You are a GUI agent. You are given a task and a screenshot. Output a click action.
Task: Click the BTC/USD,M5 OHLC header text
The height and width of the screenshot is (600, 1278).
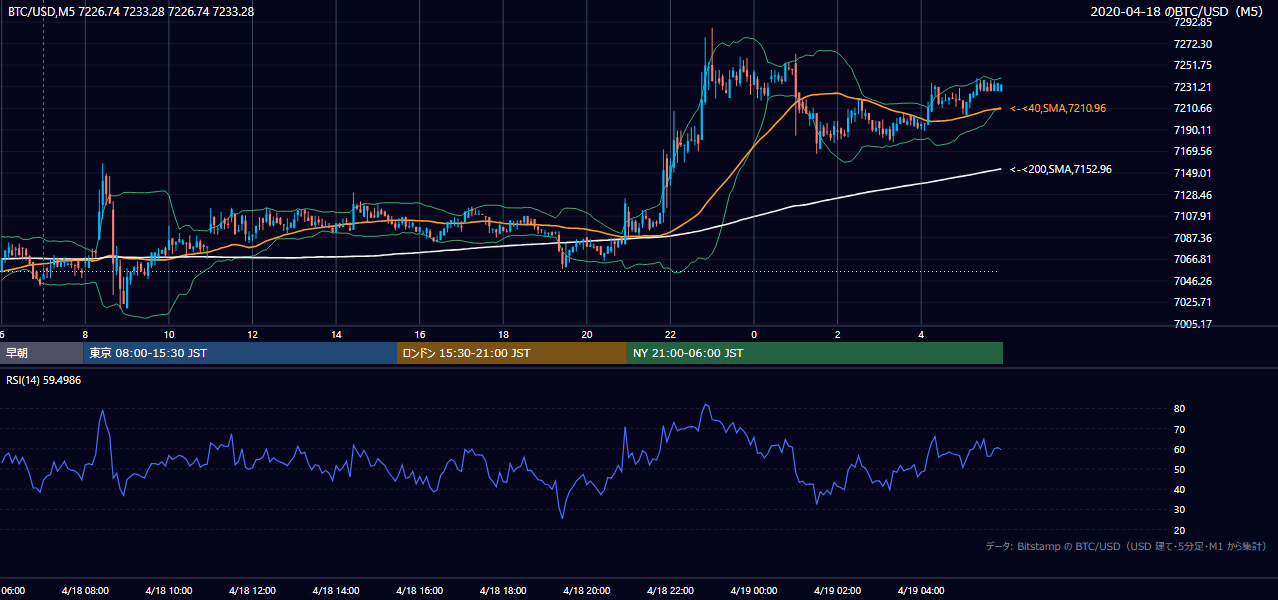point(130,11)
